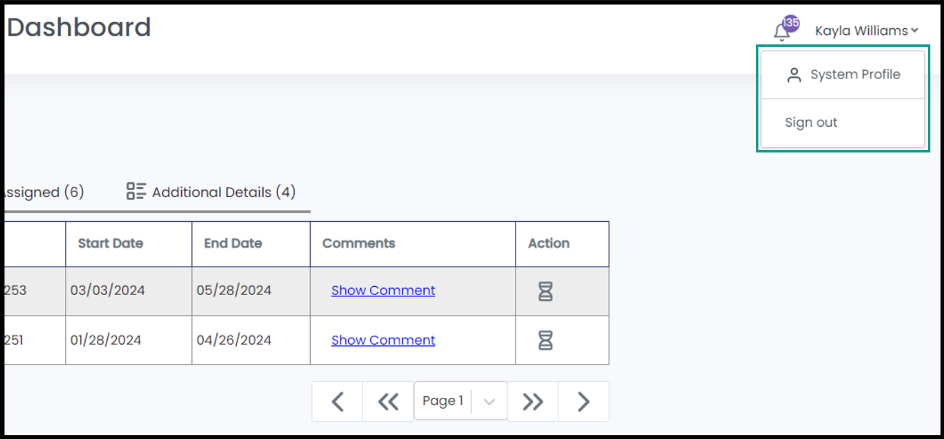Jump to first page with double left arrows
Screen dimensions: 944x439
[x=388, y=402]
